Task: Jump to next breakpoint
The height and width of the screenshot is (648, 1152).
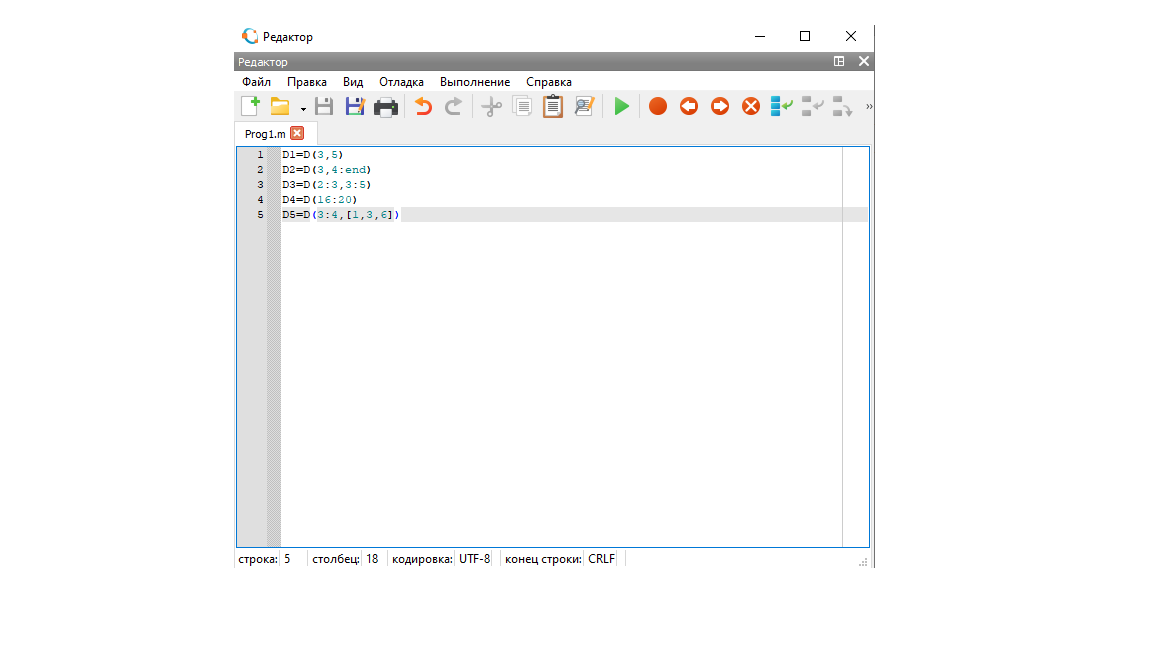Action: (x=720, y=106)
